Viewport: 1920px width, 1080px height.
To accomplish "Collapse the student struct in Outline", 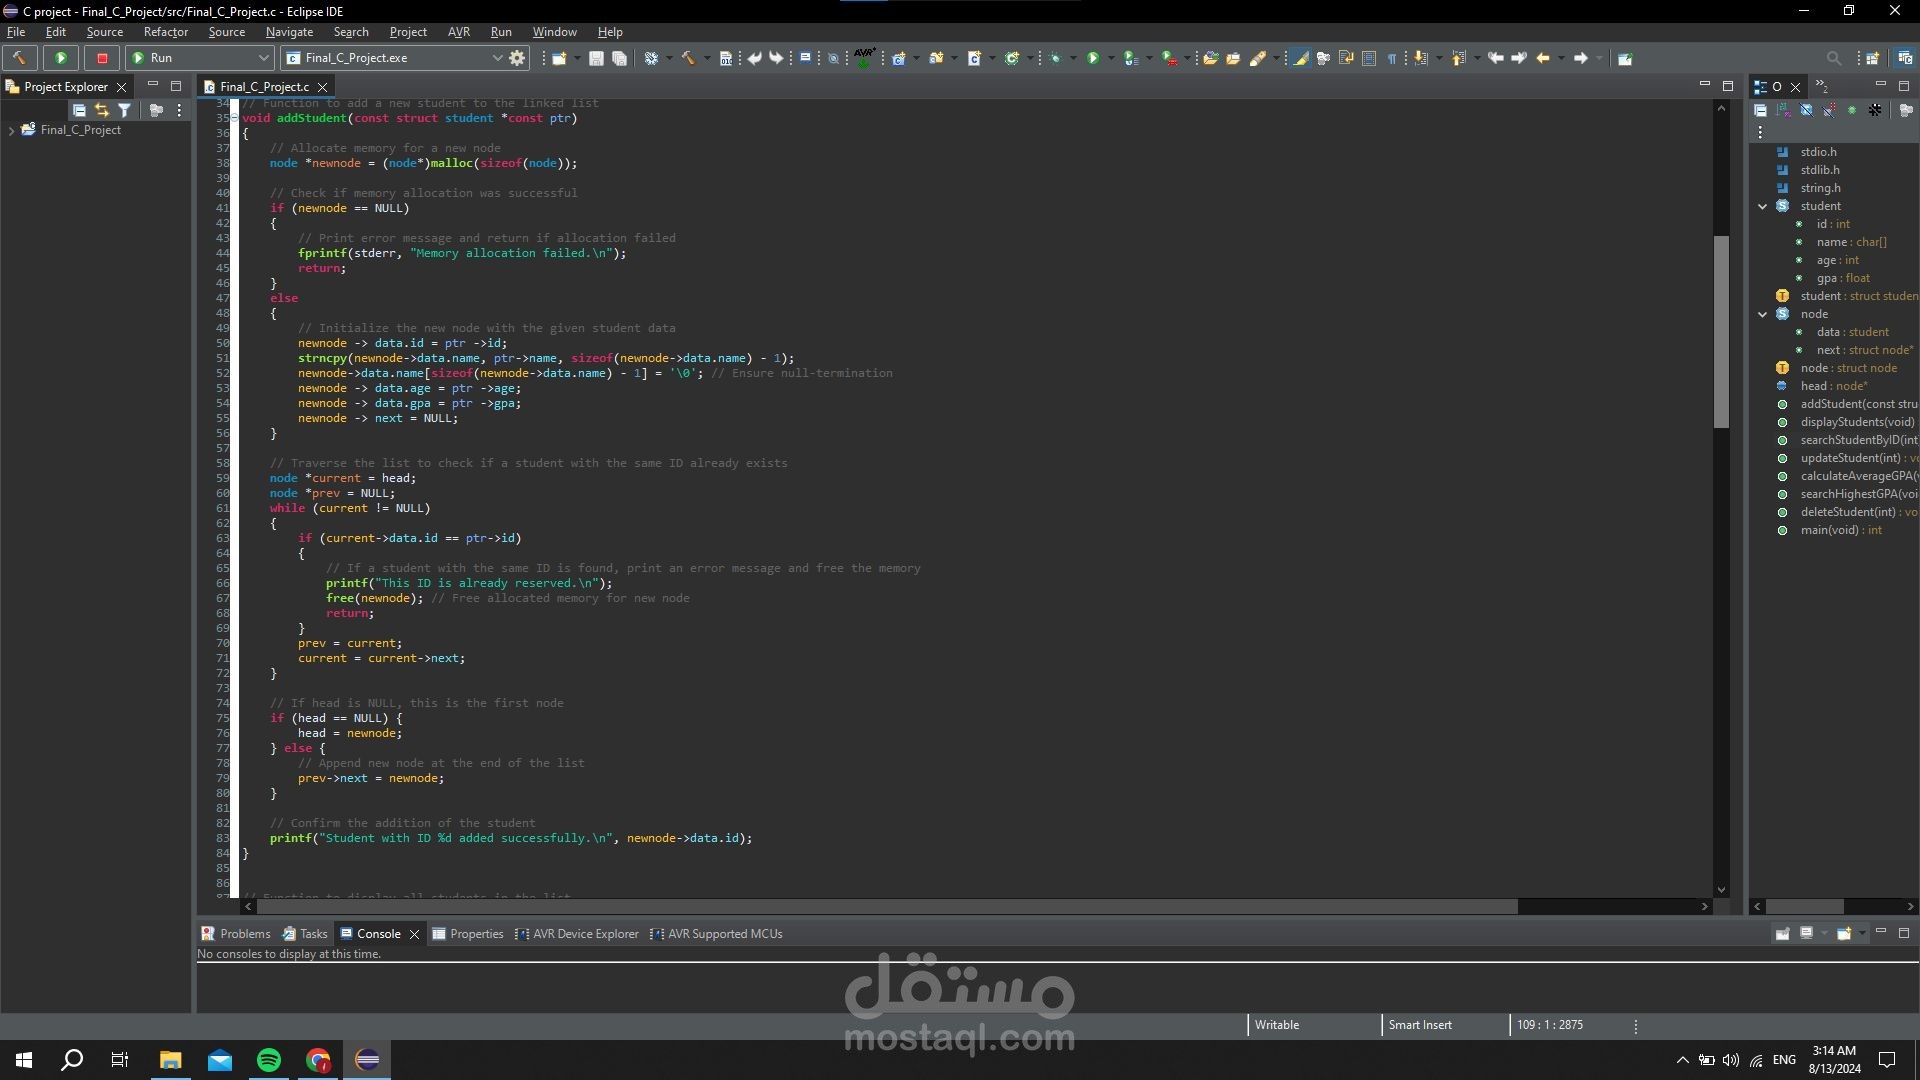I will [1762, 206].
